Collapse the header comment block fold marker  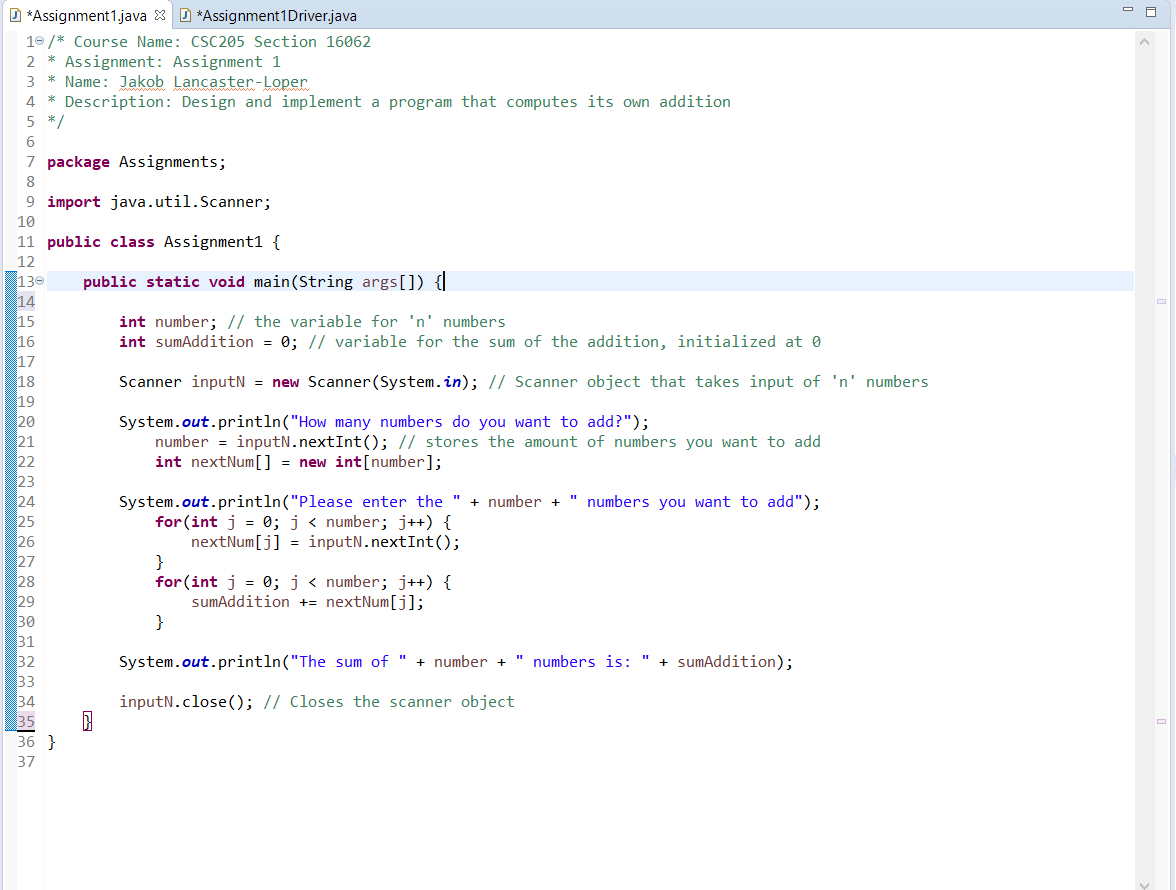[37, 41]
